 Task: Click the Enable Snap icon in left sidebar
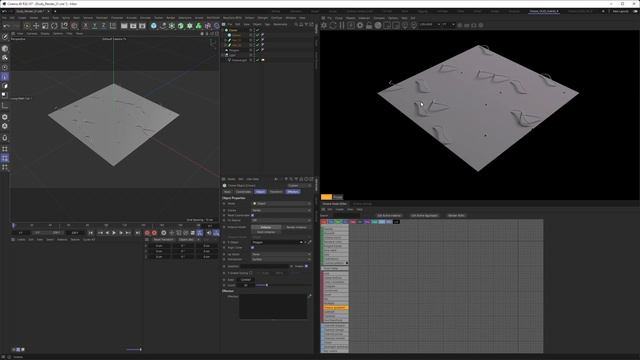(5, 138)
